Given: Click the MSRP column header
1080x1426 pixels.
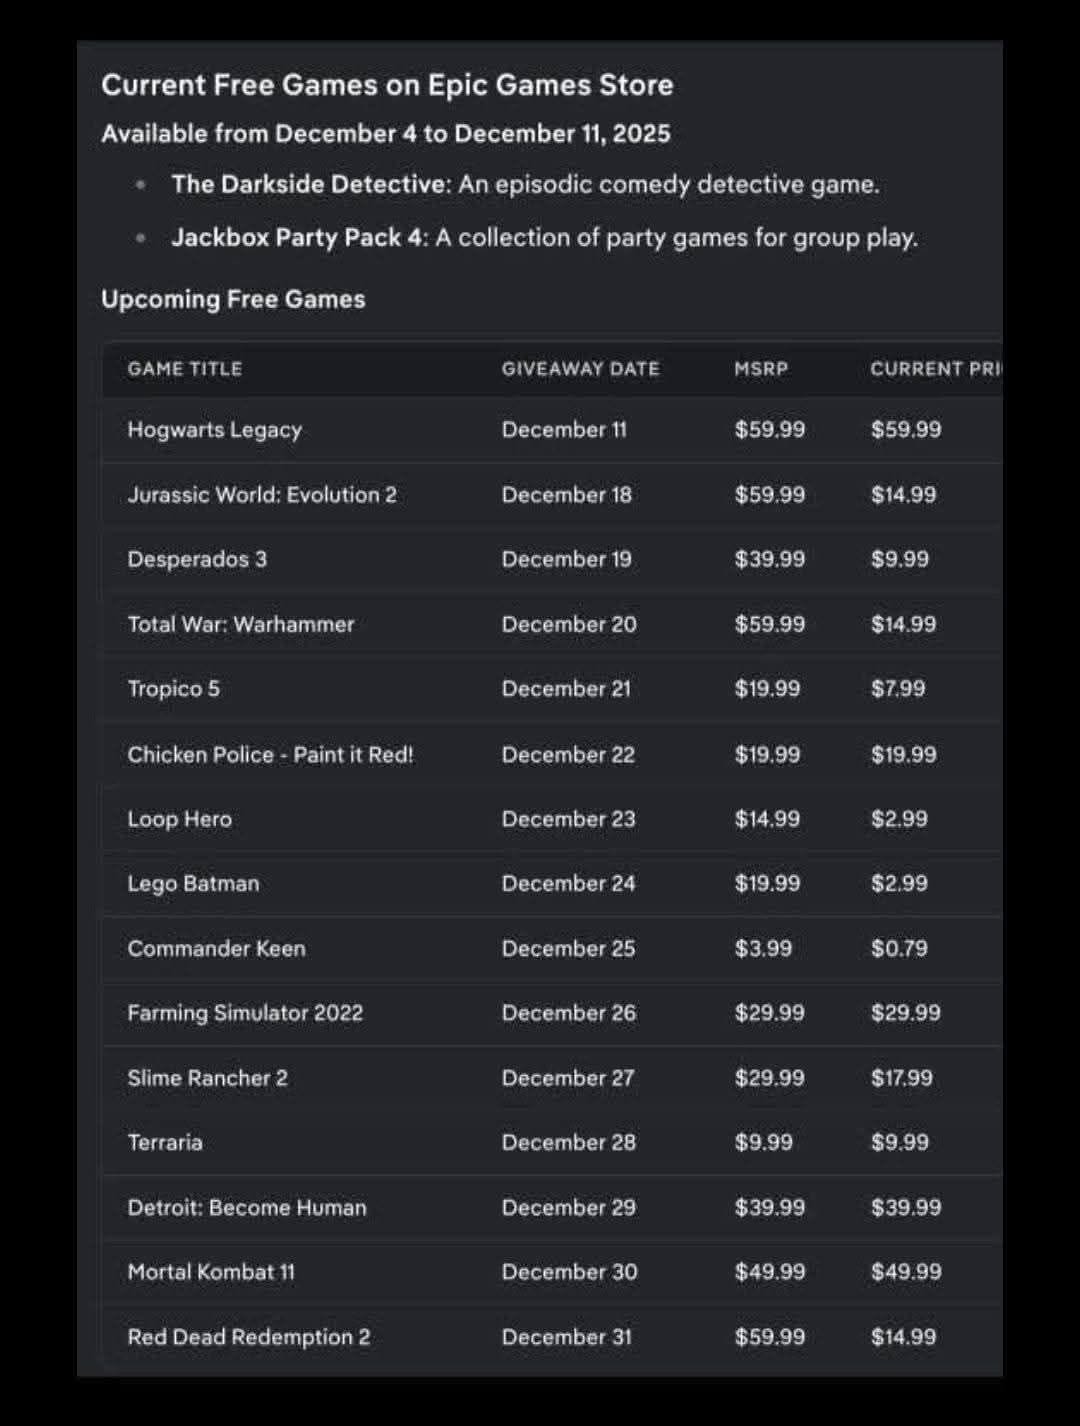Looking at the screenshot, I should coord(760,369).
